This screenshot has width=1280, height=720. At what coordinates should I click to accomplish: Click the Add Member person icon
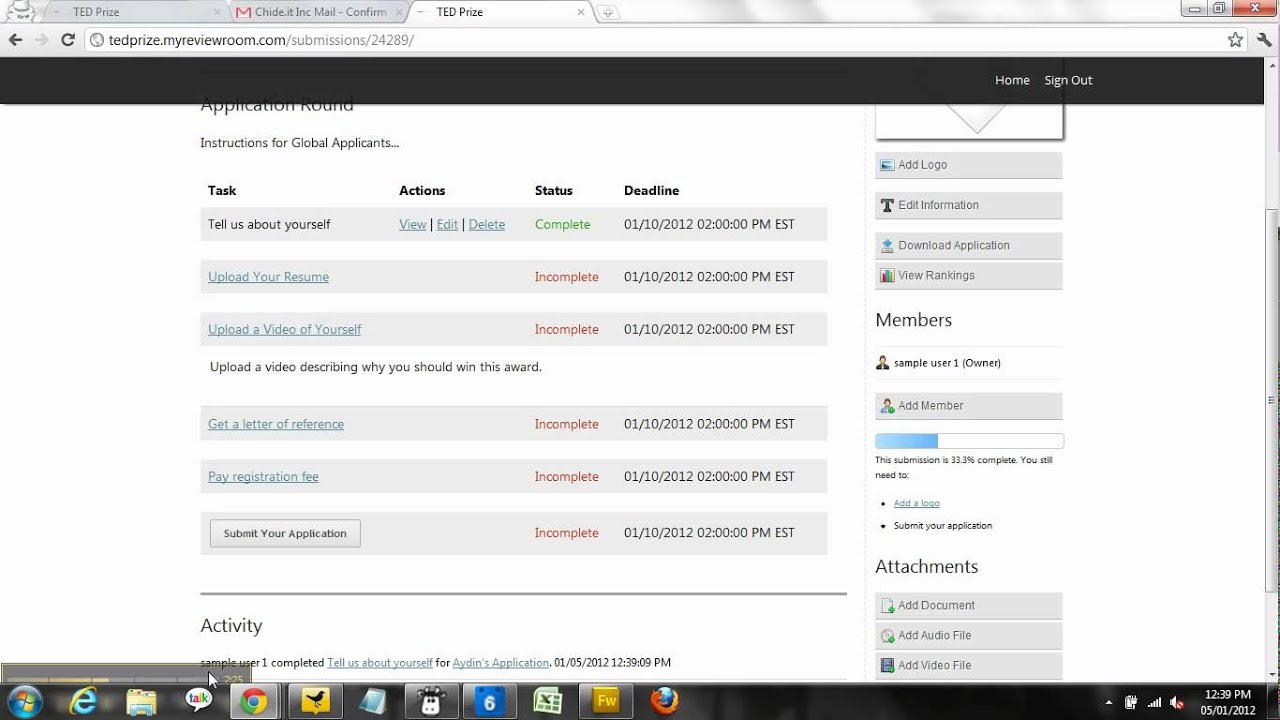pyautogui.click(x=886, y=406)
